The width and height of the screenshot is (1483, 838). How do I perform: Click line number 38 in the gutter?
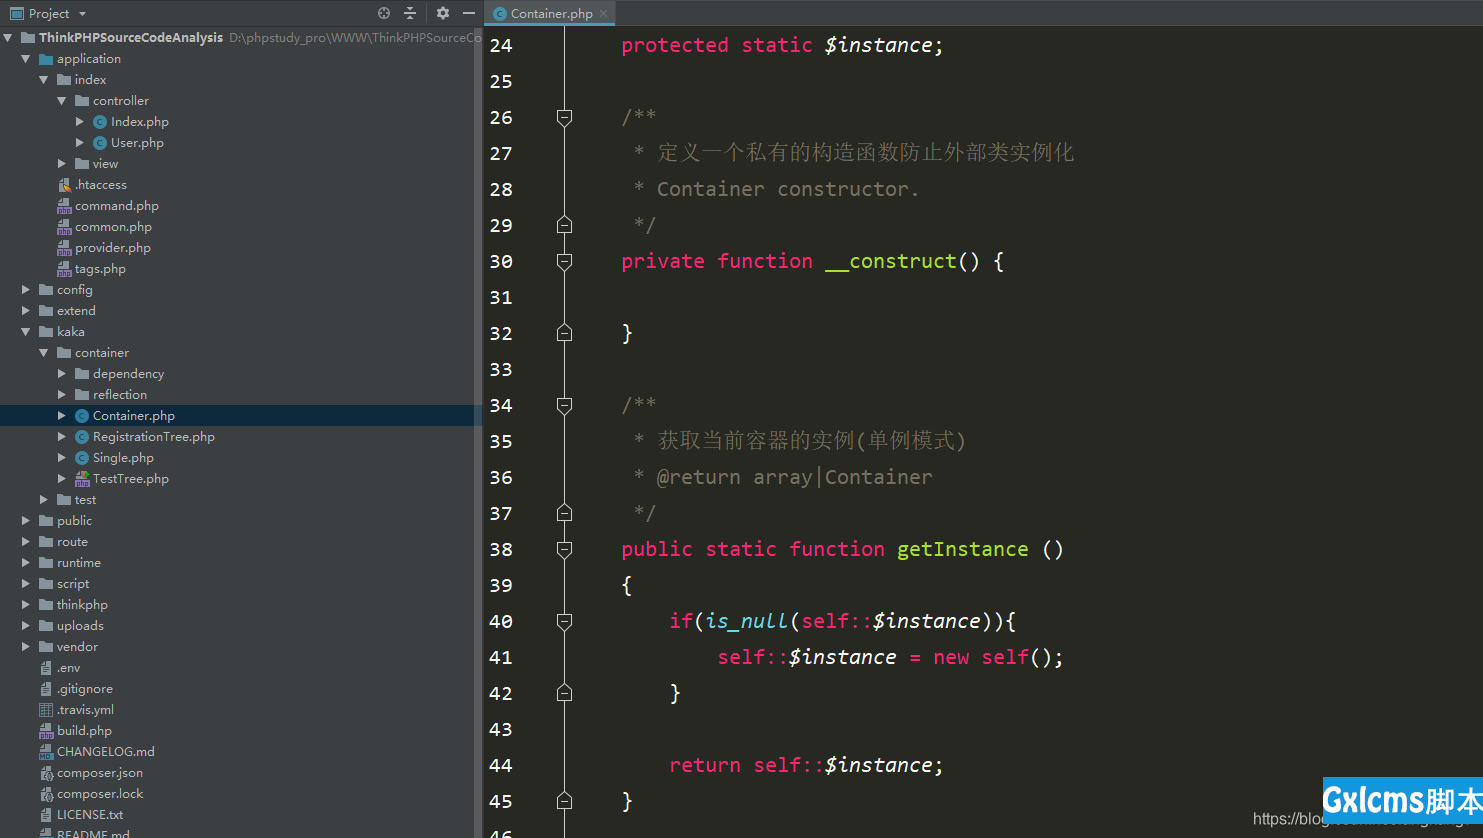tap(501, 549)
